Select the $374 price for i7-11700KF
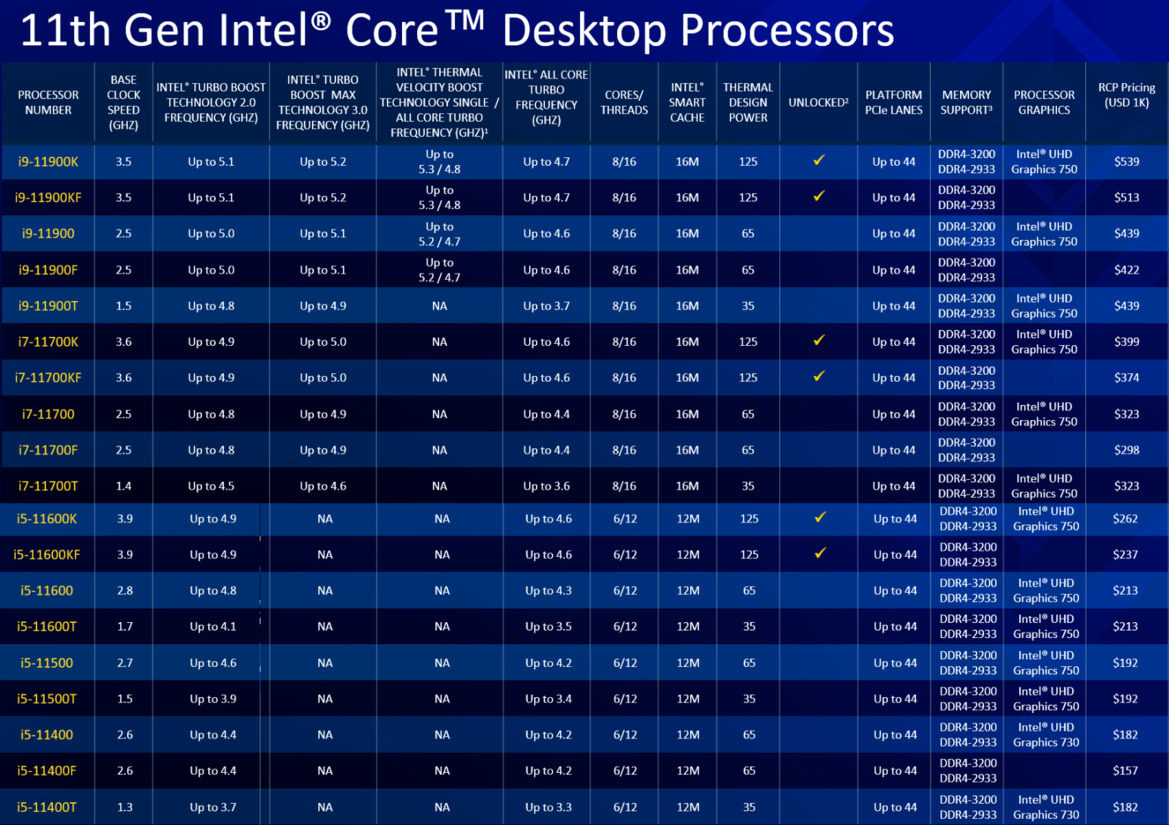1169x825 pixels. tap(1127, 378)
